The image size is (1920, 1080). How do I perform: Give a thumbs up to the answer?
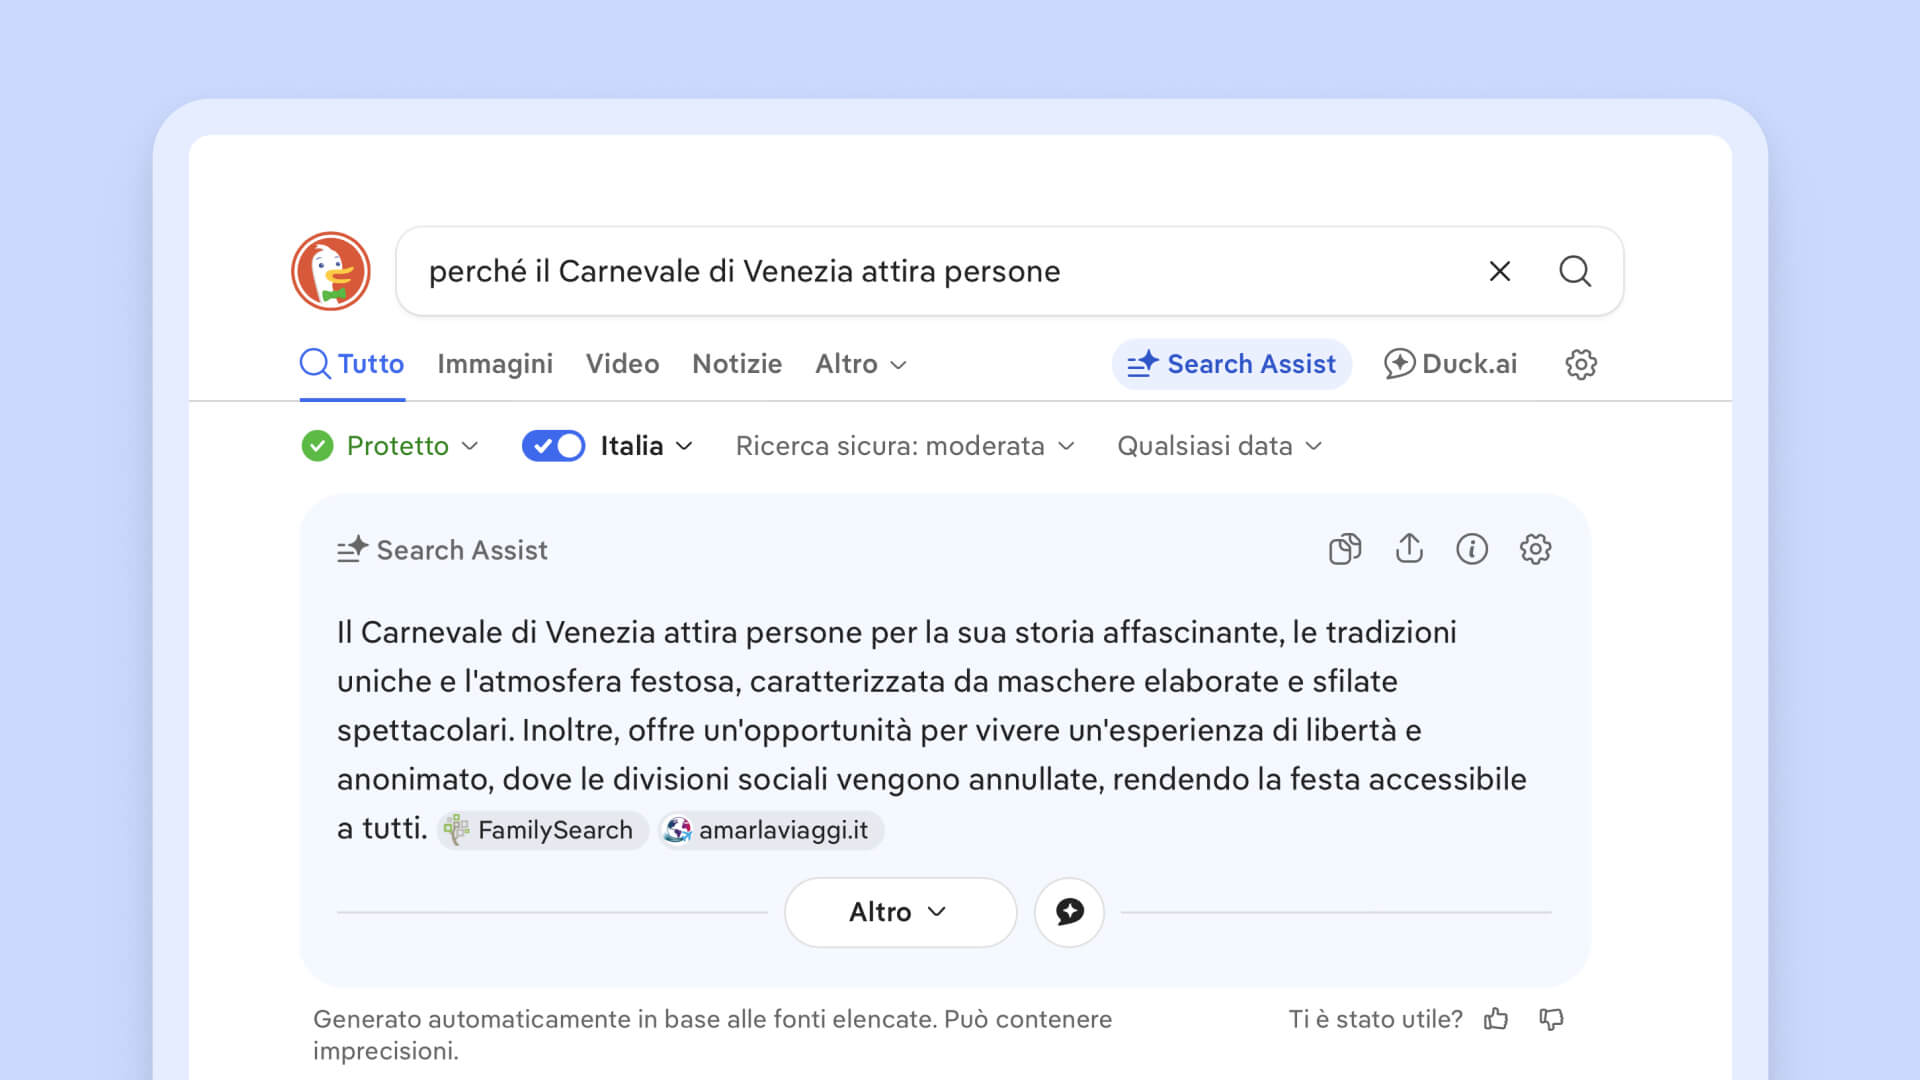(1497, 1019)
